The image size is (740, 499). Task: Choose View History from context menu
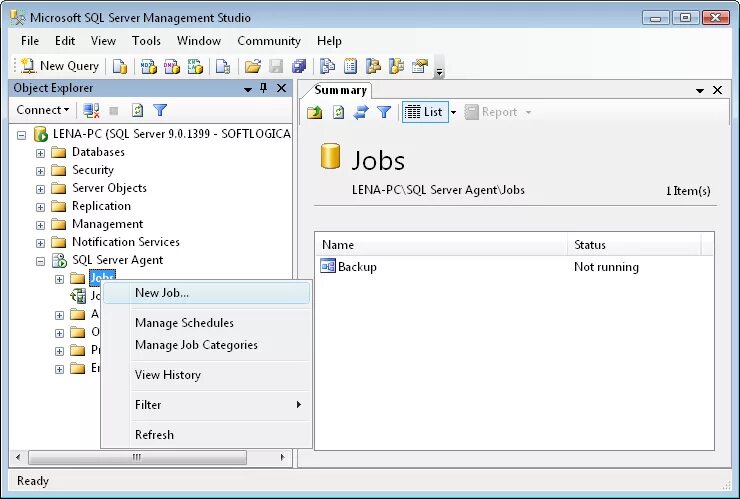click(x=207, y=375)
